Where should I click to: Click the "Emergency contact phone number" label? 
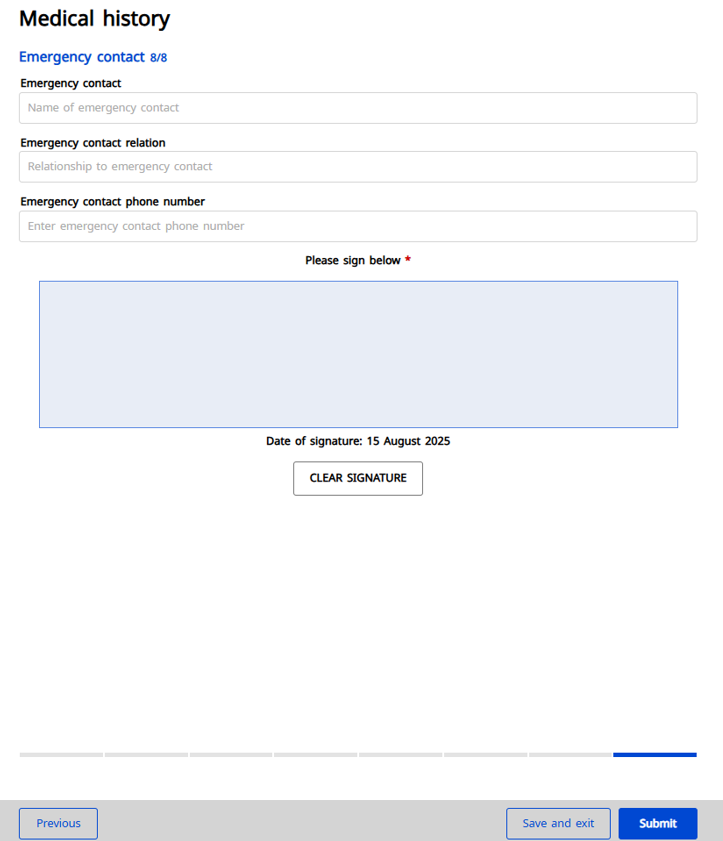[x=112, y=202]
